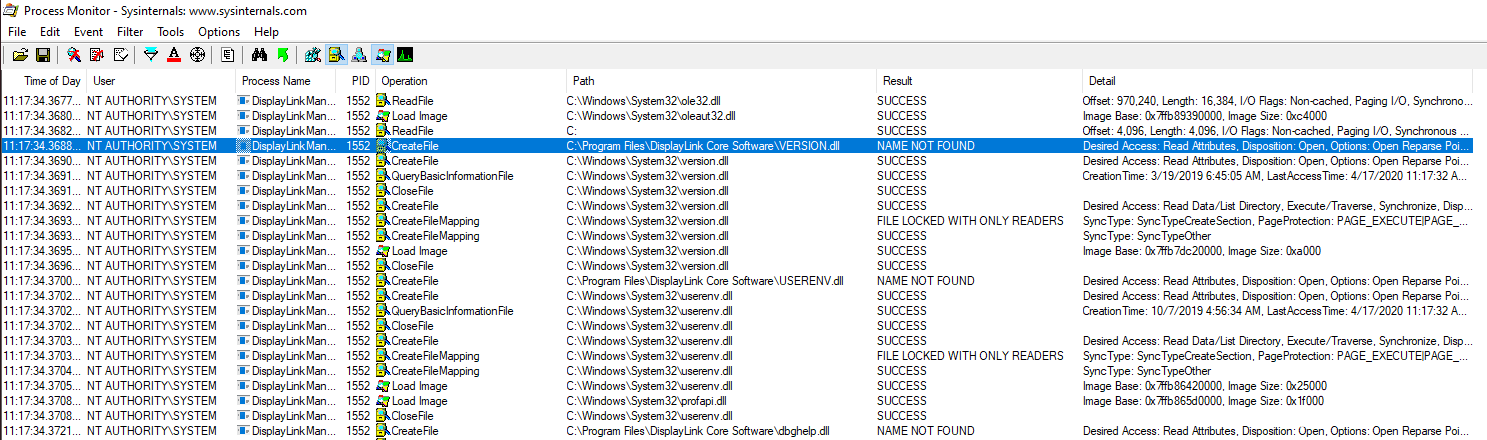The image size is (1487, 440).
Task: Open the Event menu
Action: click(x=88, y=32)
